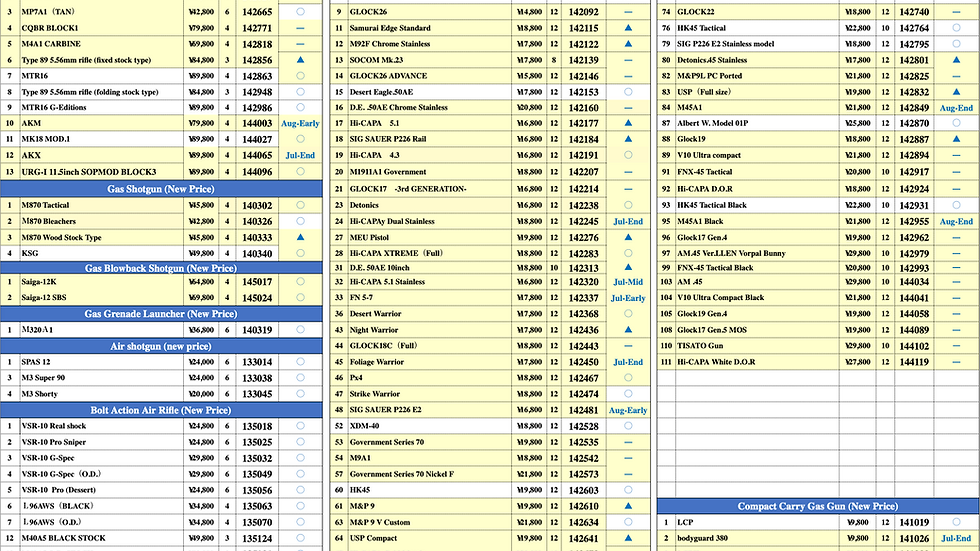Viewport: 980px width, 551px height.
Task: Select product code 142665
Action: (x=258, y=12)
